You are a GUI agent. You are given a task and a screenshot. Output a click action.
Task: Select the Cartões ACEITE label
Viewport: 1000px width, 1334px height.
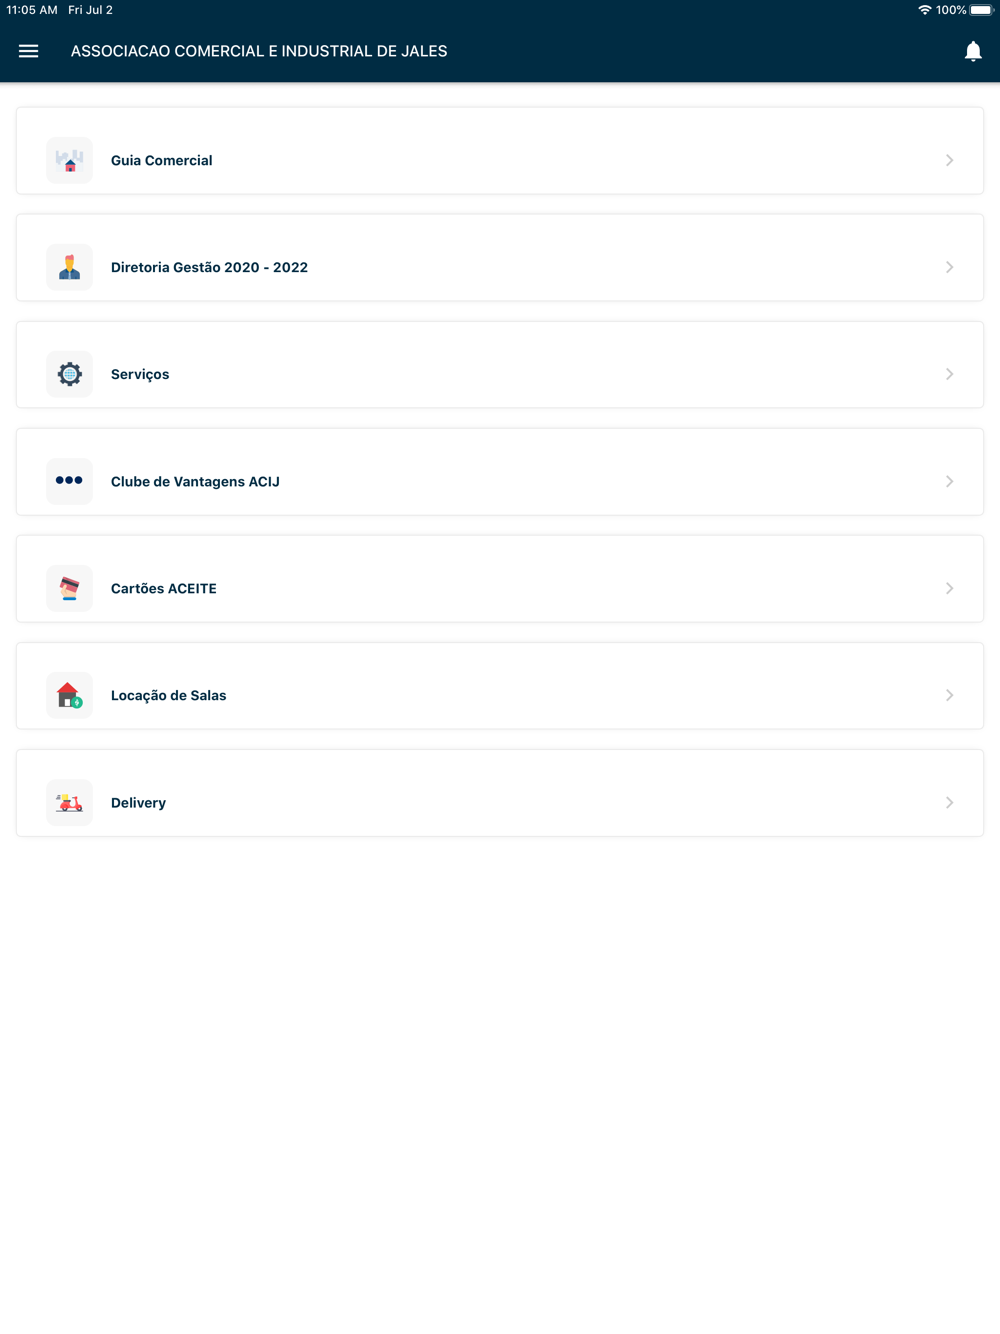(x=164, y=588)
